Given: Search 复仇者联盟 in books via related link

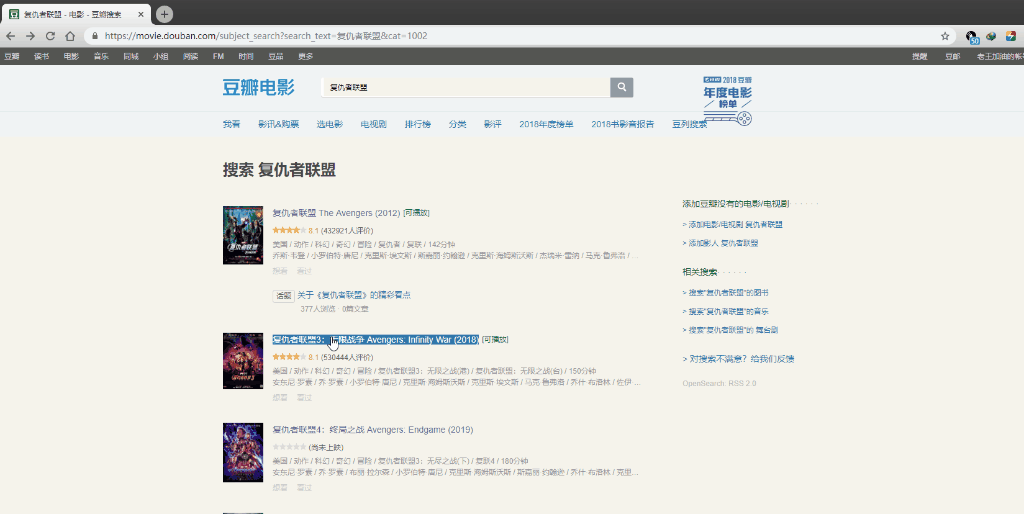Looking at the screenshot, I should (x=726, y=293).
